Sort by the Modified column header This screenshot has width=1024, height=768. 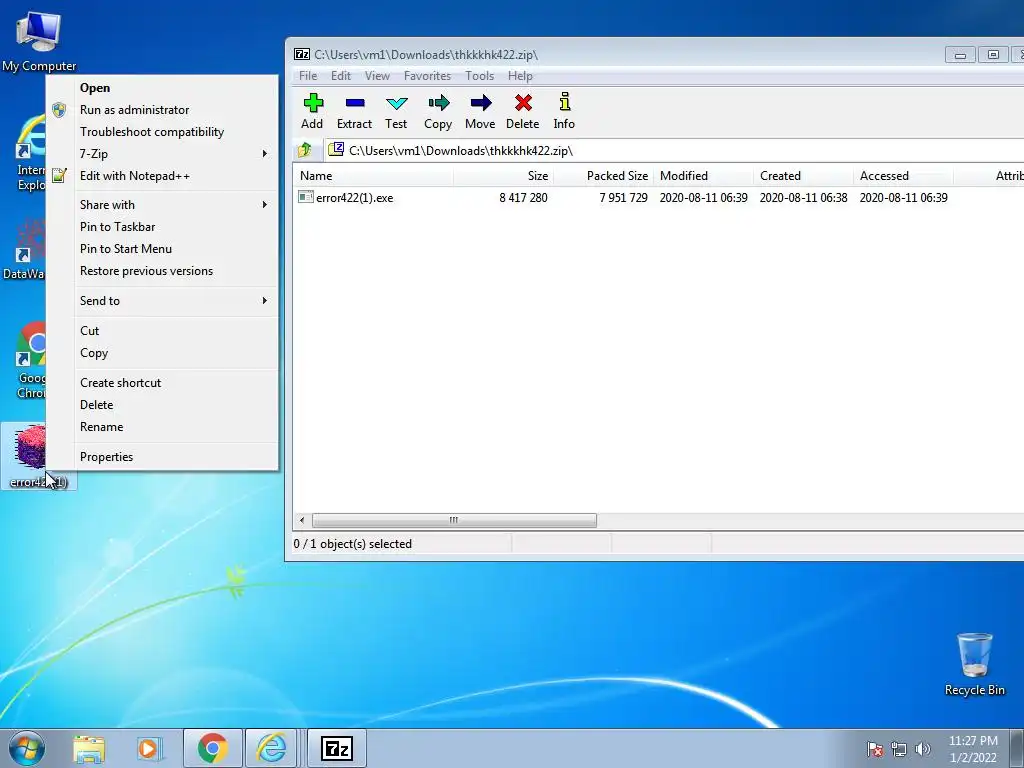pos(703,176)
